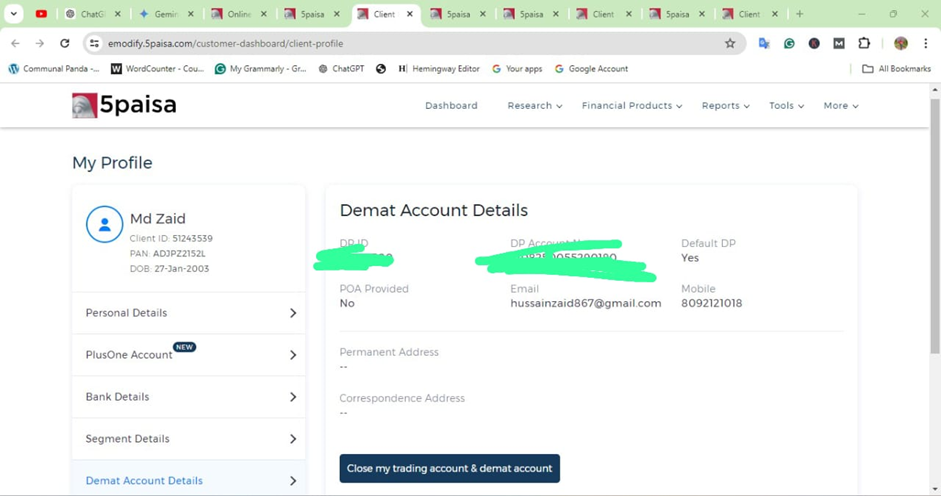
Task: Go back to previous page
Action: pyautogui.click(x=16, y=43)
